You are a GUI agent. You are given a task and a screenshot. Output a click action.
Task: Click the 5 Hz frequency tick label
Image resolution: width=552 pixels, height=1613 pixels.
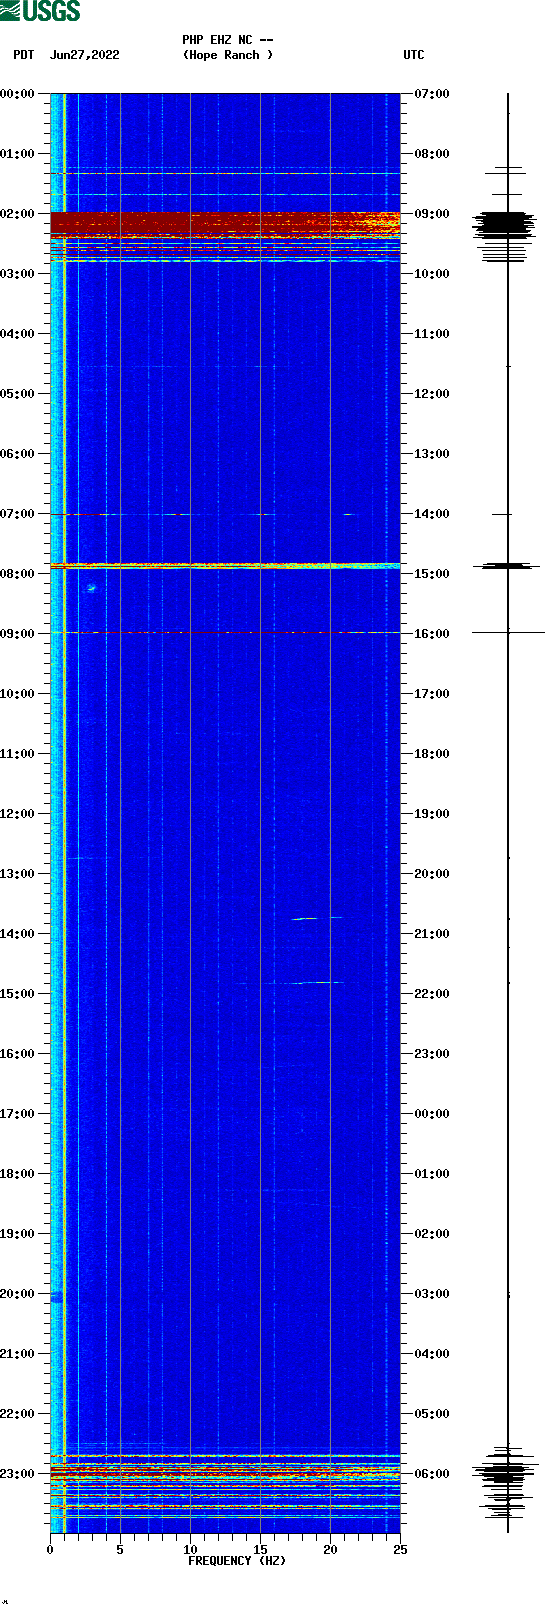click(120, 1550)
